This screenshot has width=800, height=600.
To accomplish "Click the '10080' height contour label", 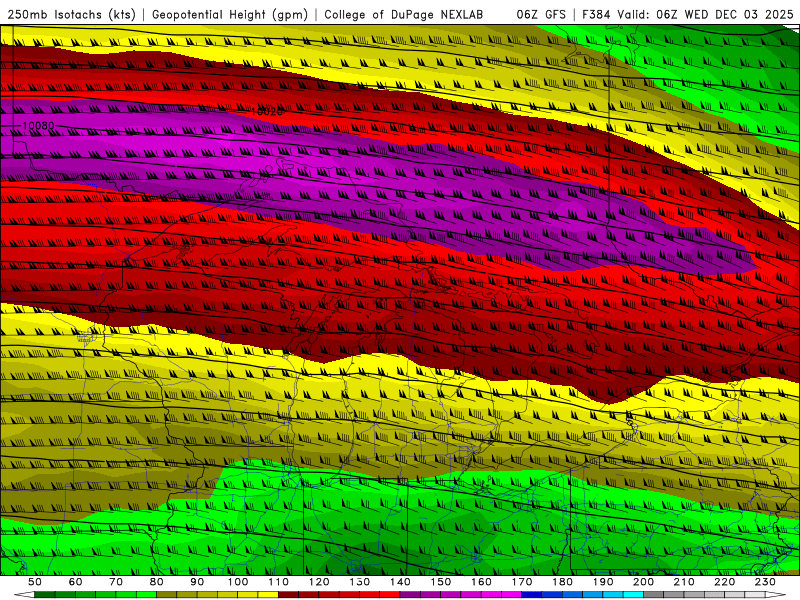I will coord(38,126).
